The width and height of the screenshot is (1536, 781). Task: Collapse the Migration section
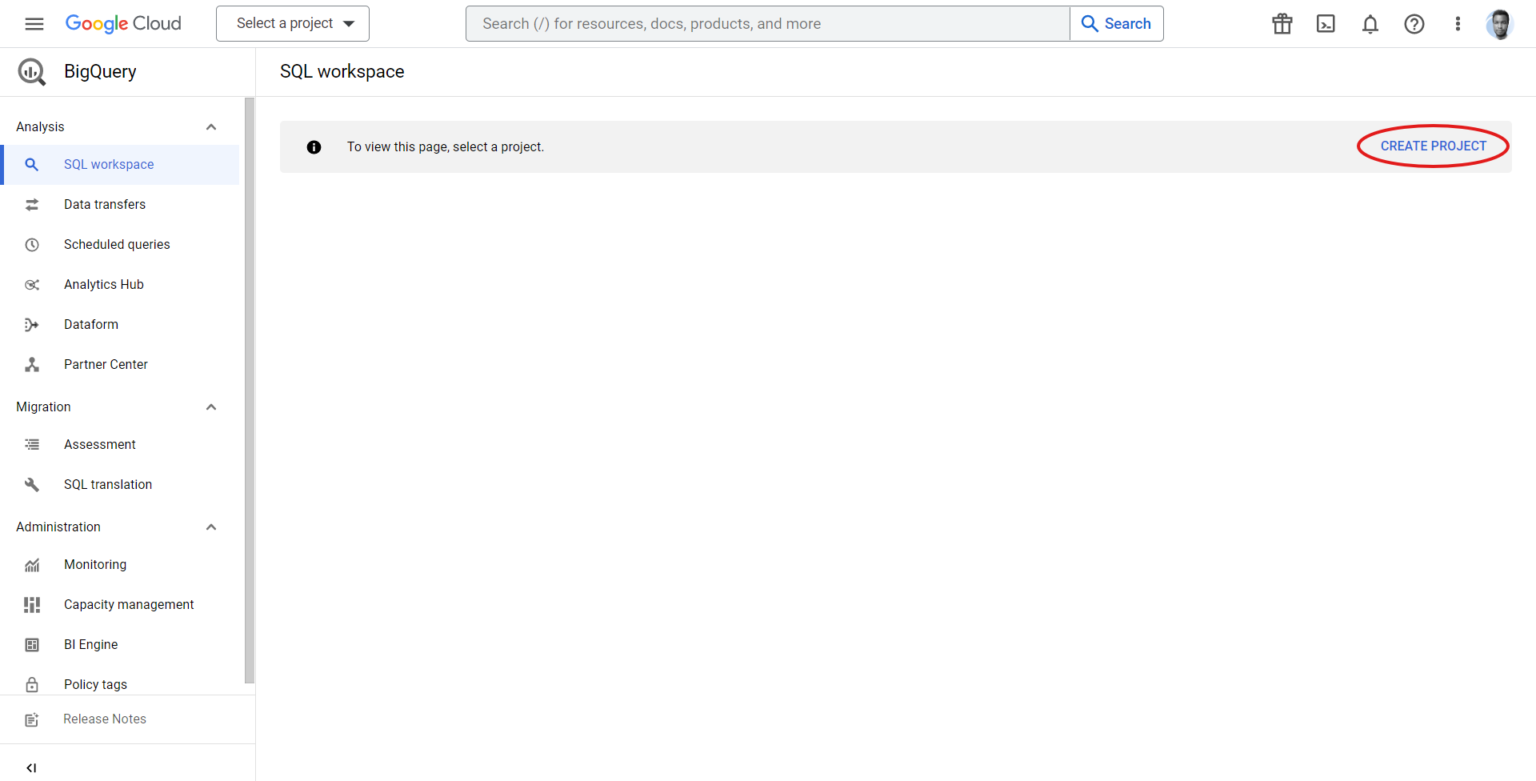pos(211,406)
